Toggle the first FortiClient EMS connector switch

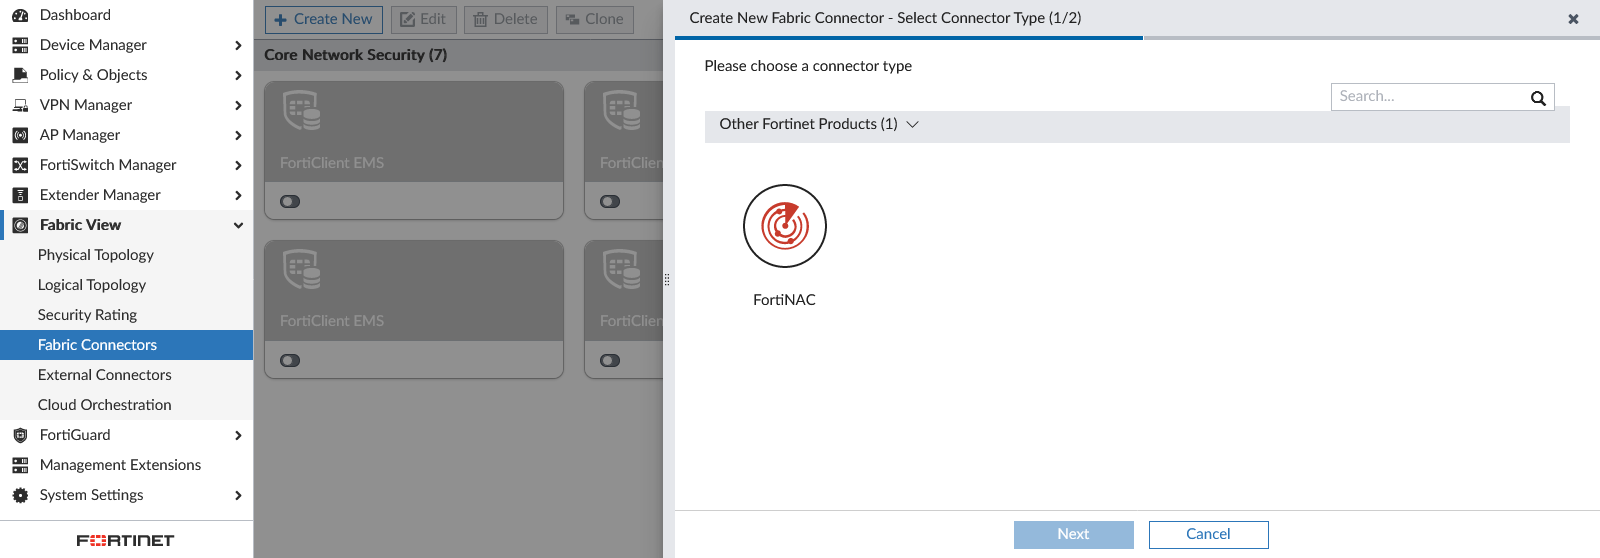click(x=290, y=202)
